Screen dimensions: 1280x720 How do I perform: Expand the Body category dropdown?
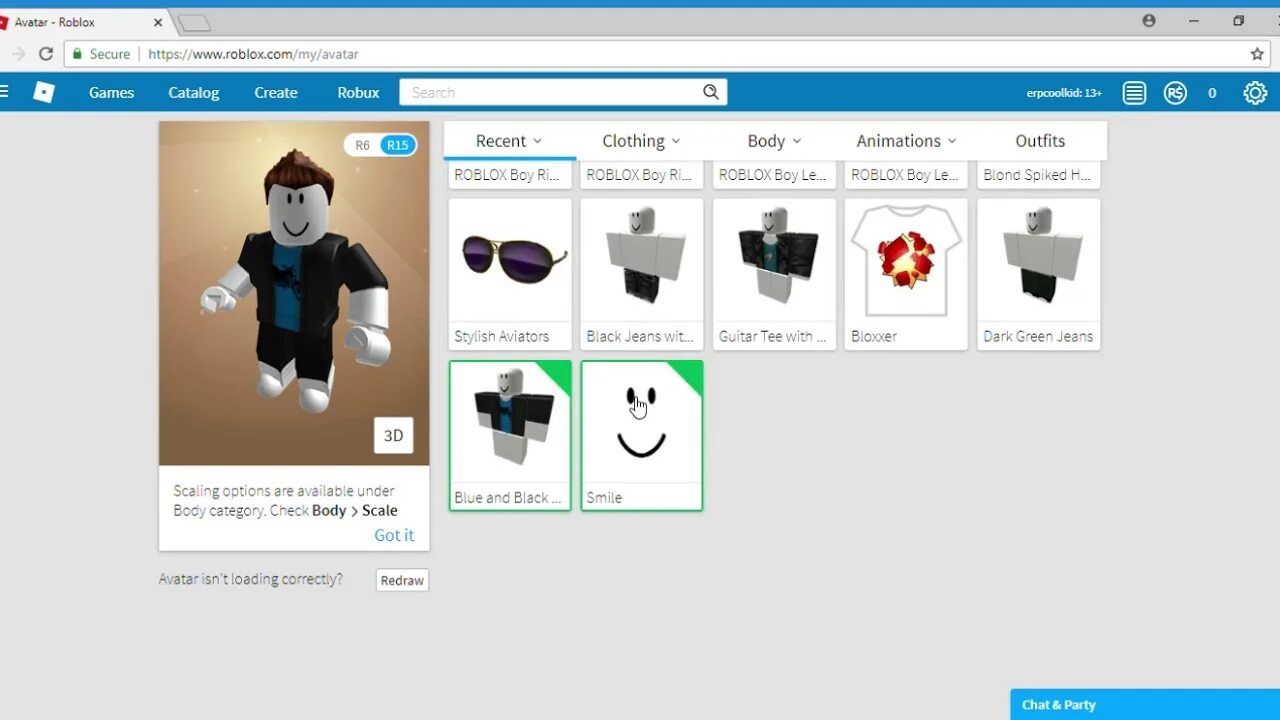(774, 141)
